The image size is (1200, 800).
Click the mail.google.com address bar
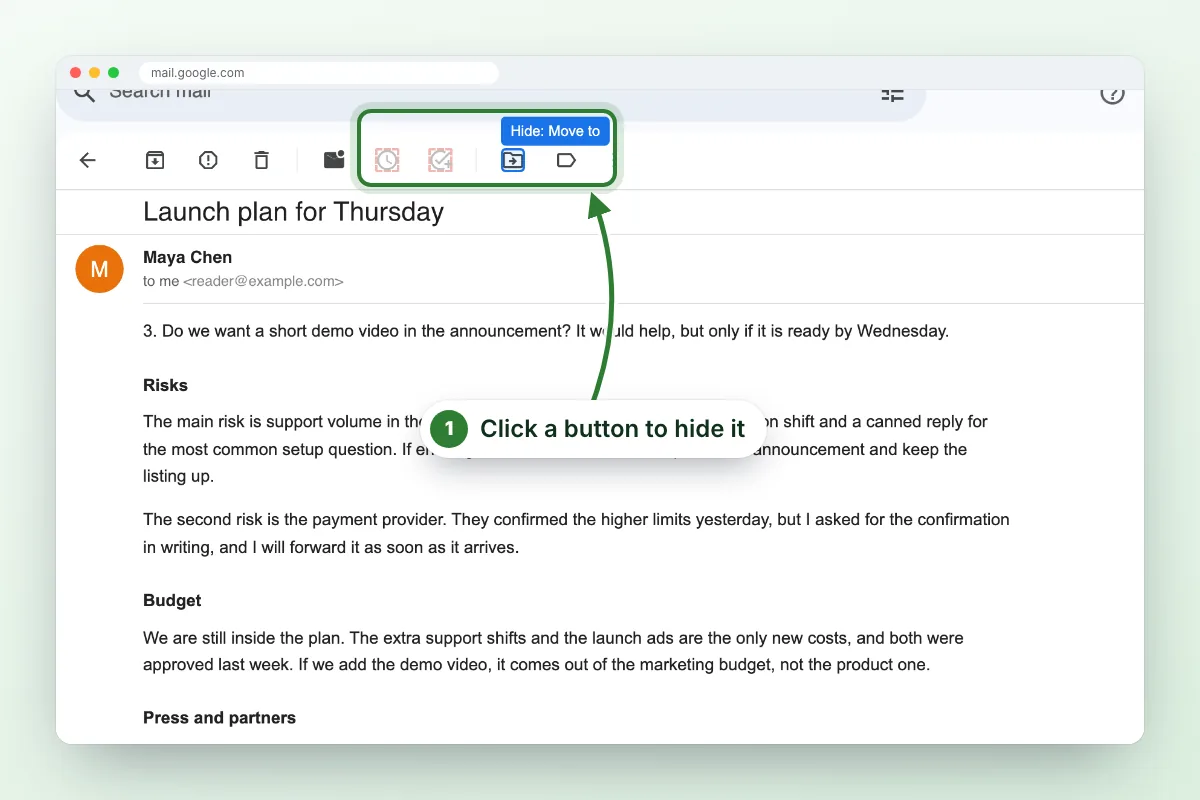coord(318,73)
